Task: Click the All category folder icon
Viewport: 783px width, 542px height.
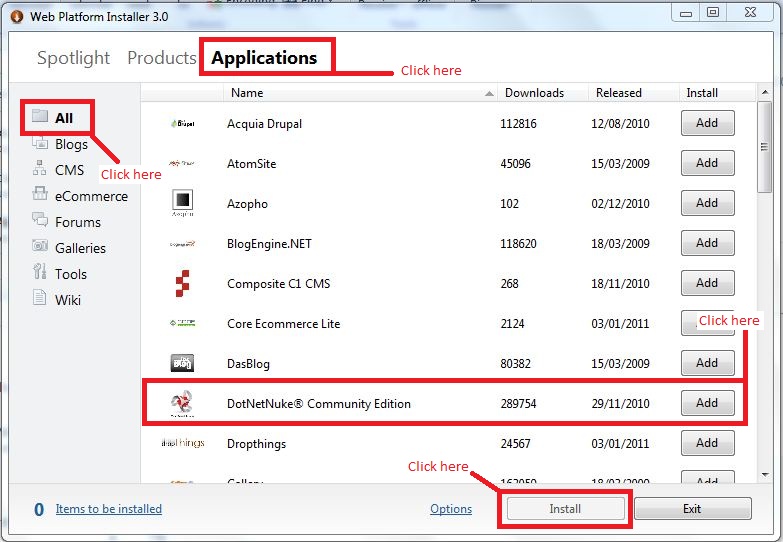Action: [39, 116]
